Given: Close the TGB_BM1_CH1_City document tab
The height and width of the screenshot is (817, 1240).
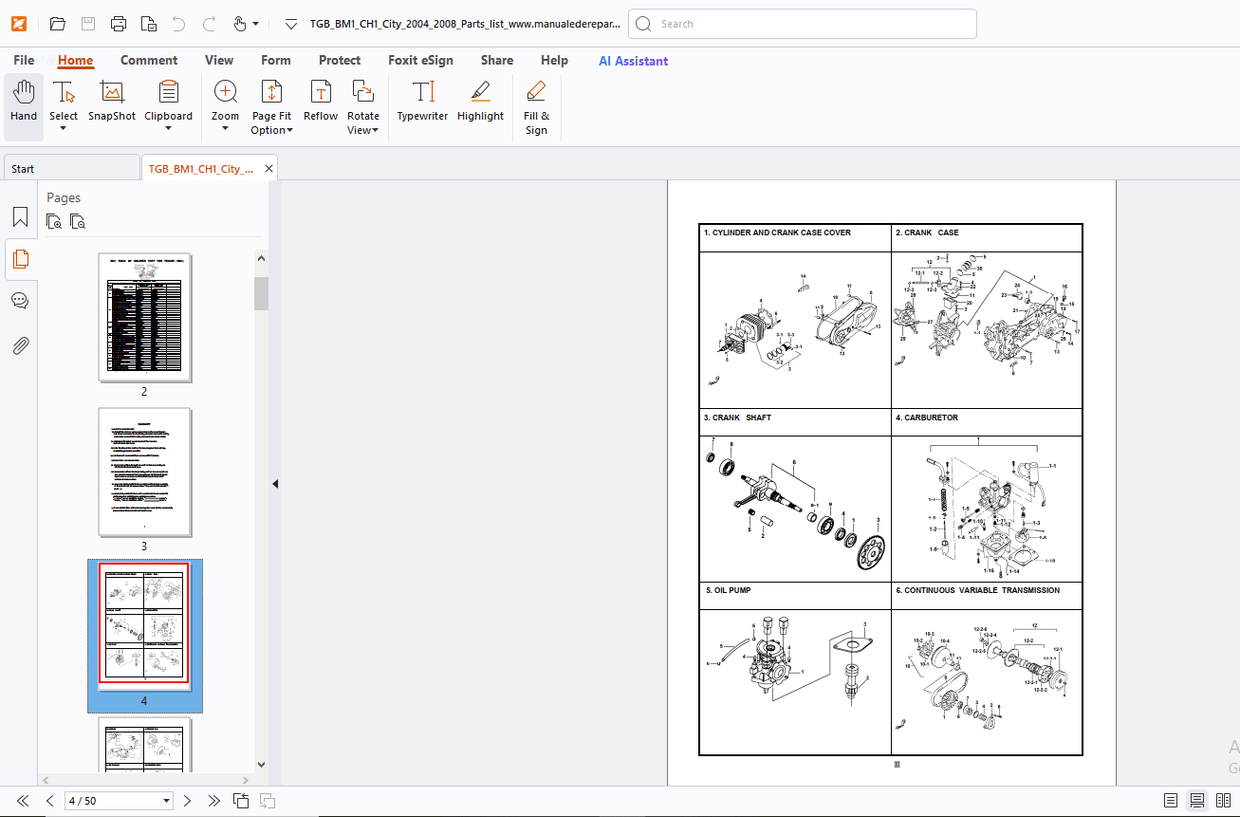Looking at the screenshot, I should point(268,169).
